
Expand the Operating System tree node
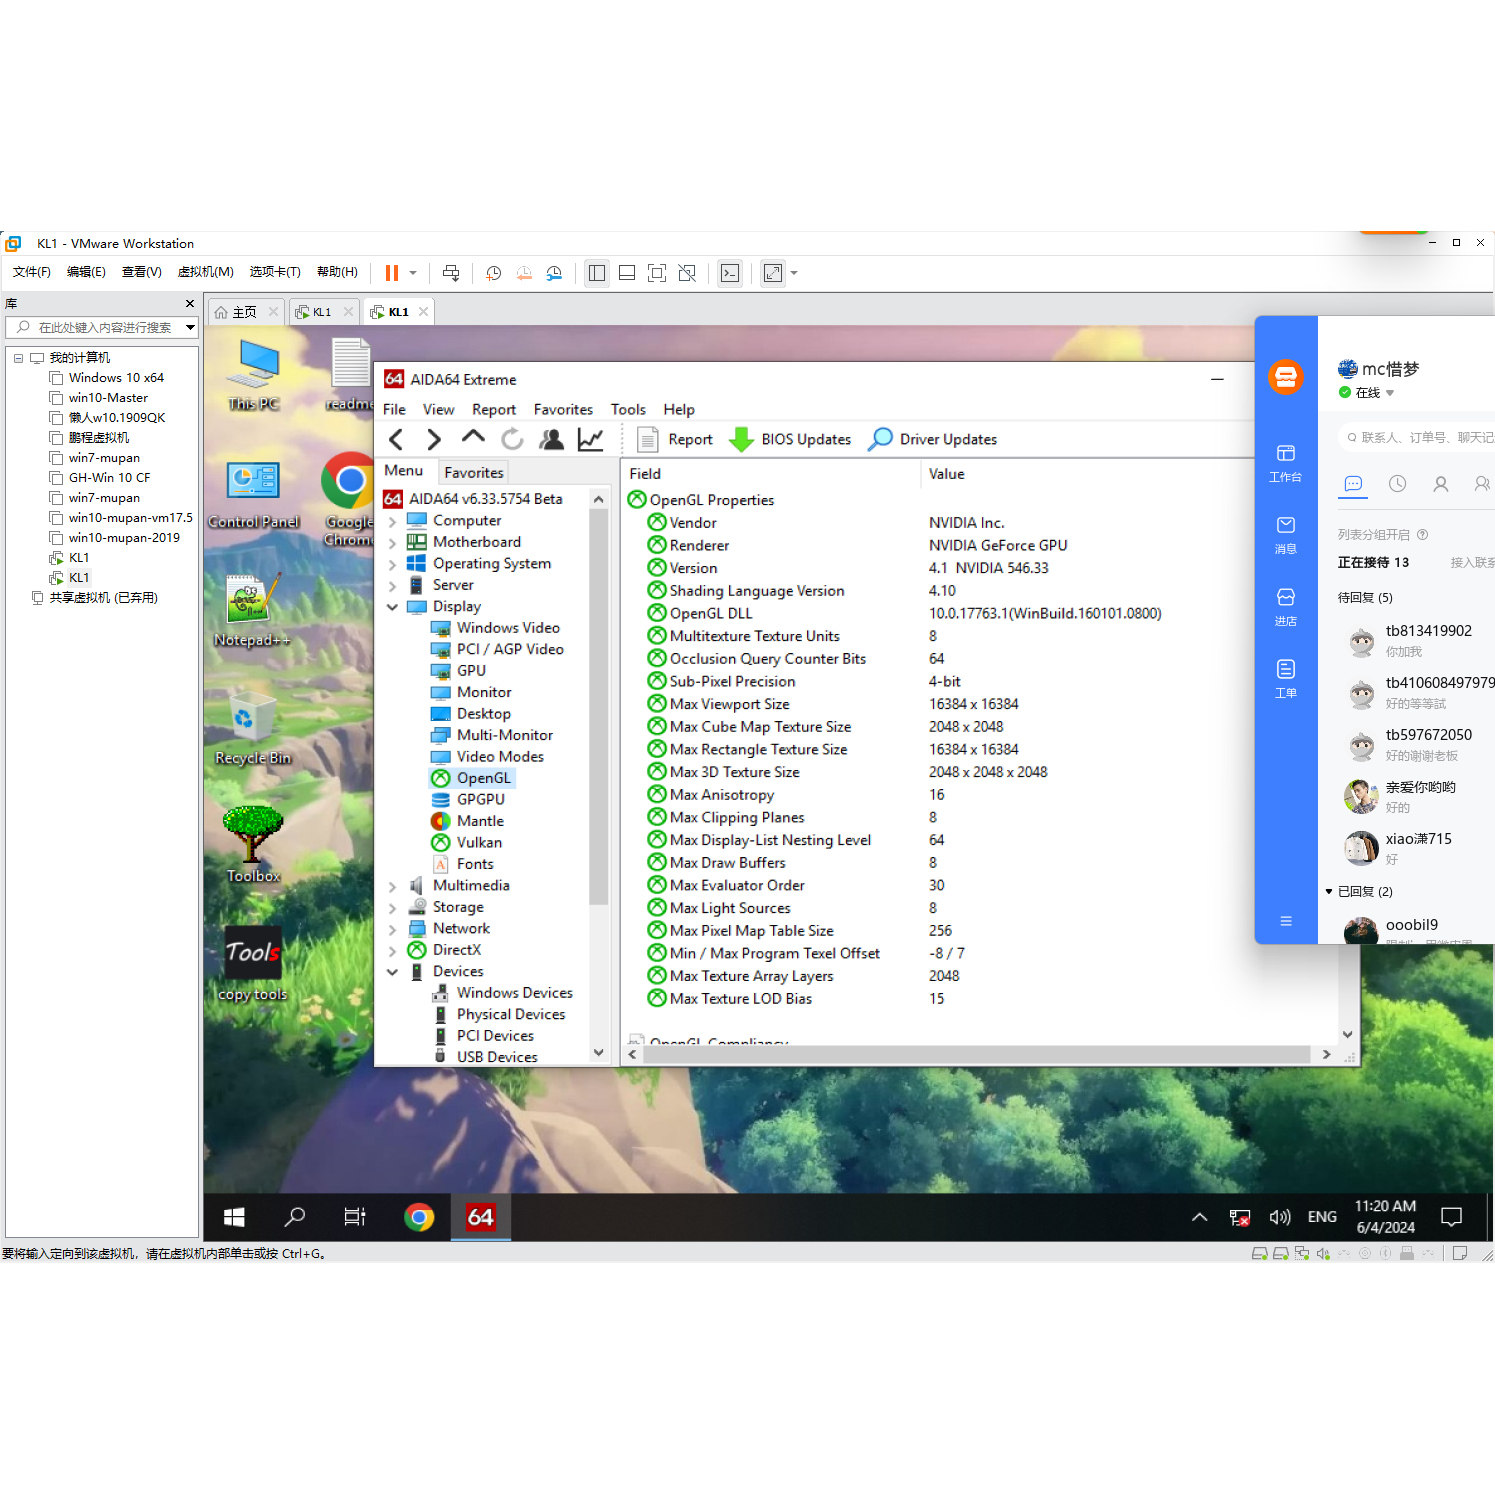392,565
